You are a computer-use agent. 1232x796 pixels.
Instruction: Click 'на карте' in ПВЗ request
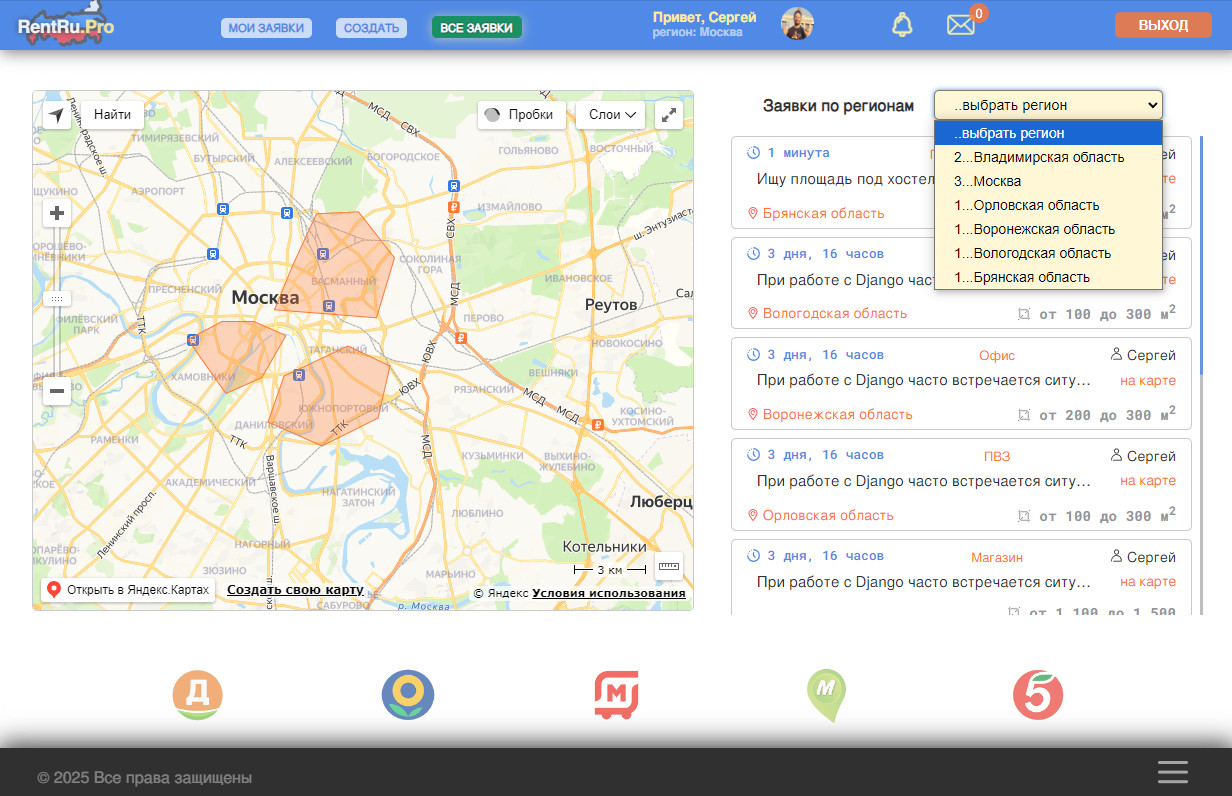coord(1147,481)
